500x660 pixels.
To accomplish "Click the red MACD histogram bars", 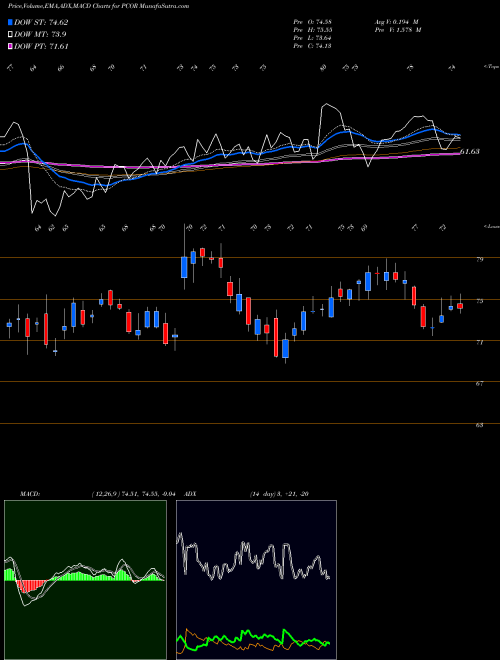I will 32,586.
